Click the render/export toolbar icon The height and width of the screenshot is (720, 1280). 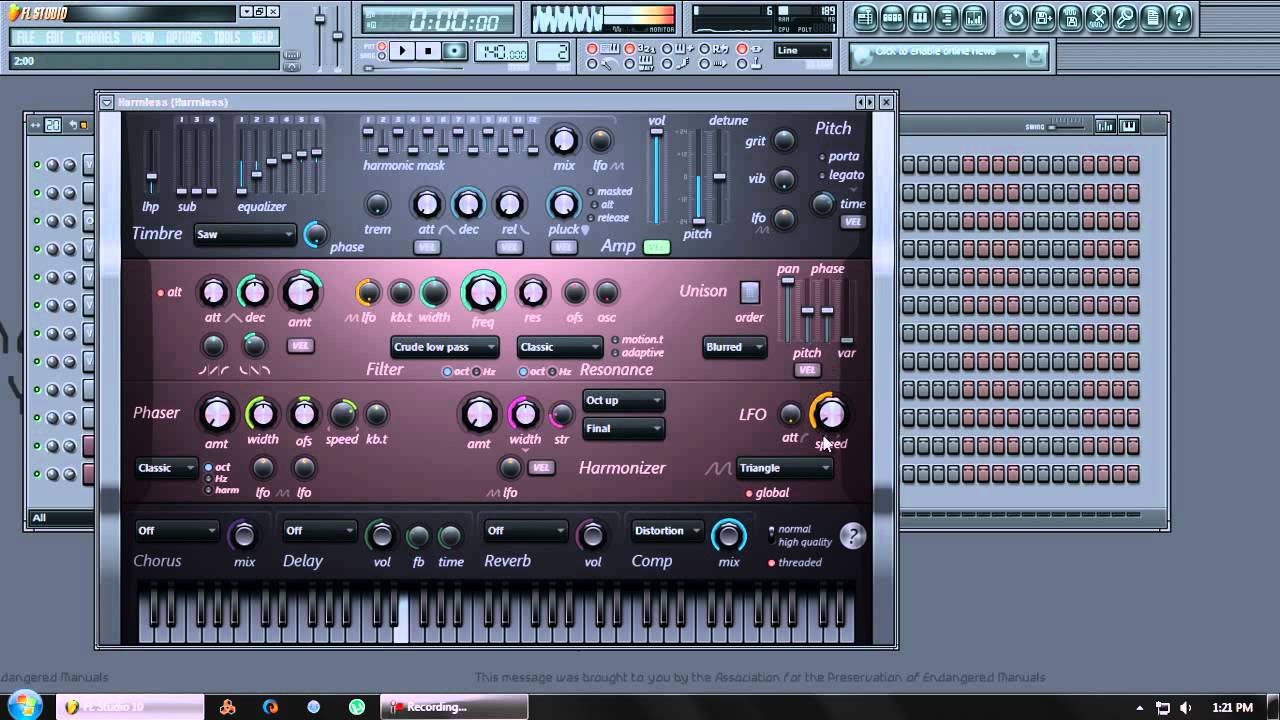[1070, 17]
